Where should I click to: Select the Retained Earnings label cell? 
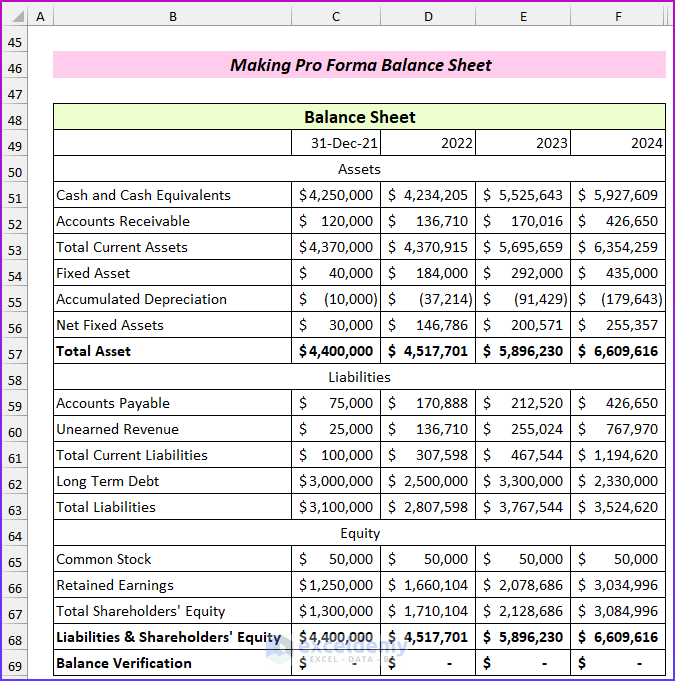[172, 585]
